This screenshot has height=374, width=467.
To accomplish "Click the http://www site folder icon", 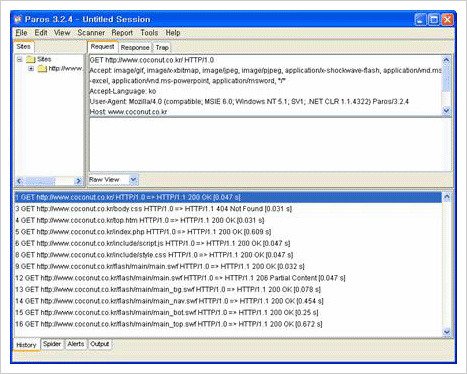I will (x=42, y=69).
